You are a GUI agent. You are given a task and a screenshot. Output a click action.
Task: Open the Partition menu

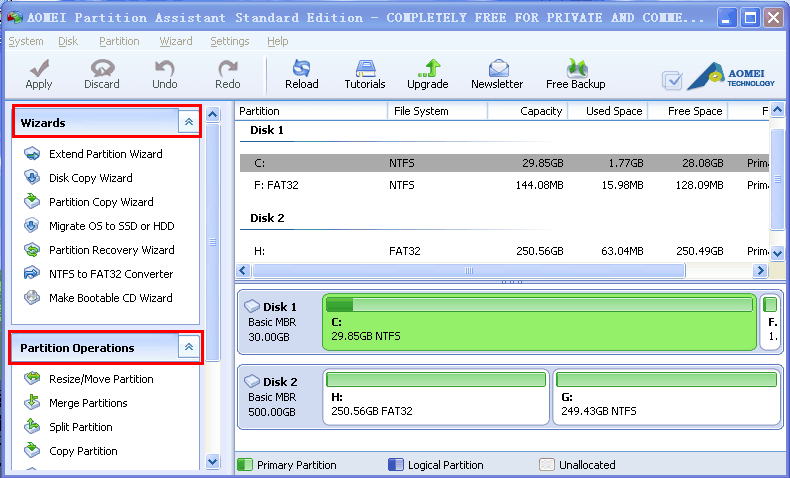[x=119, y=41]
